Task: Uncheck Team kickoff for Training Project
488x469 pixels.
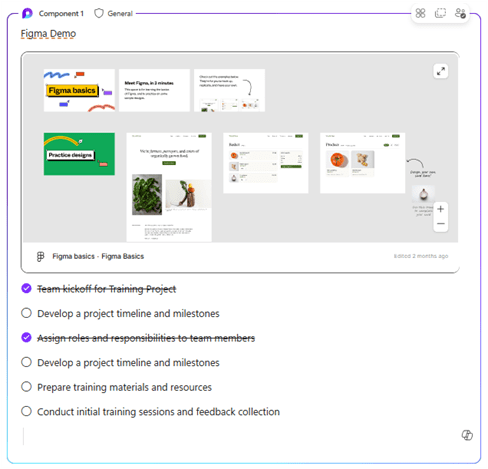Action: click(26, 288)
